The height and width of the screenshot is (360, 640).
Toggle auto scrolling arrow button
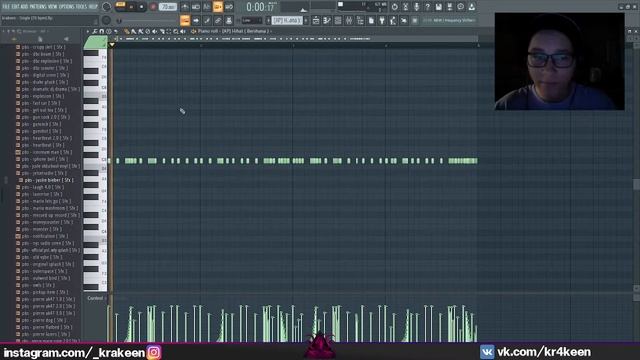(196, 20)
